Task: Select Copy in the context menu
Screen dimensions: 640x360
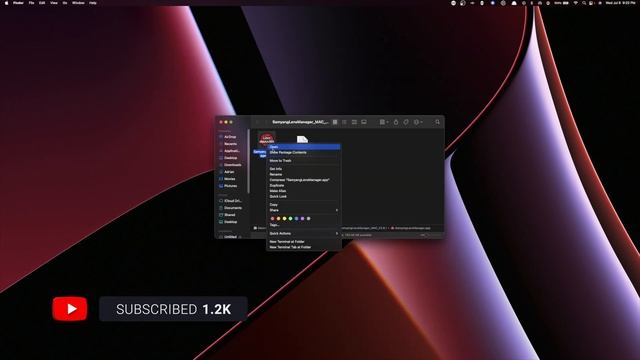Action: tap(303, 204)
